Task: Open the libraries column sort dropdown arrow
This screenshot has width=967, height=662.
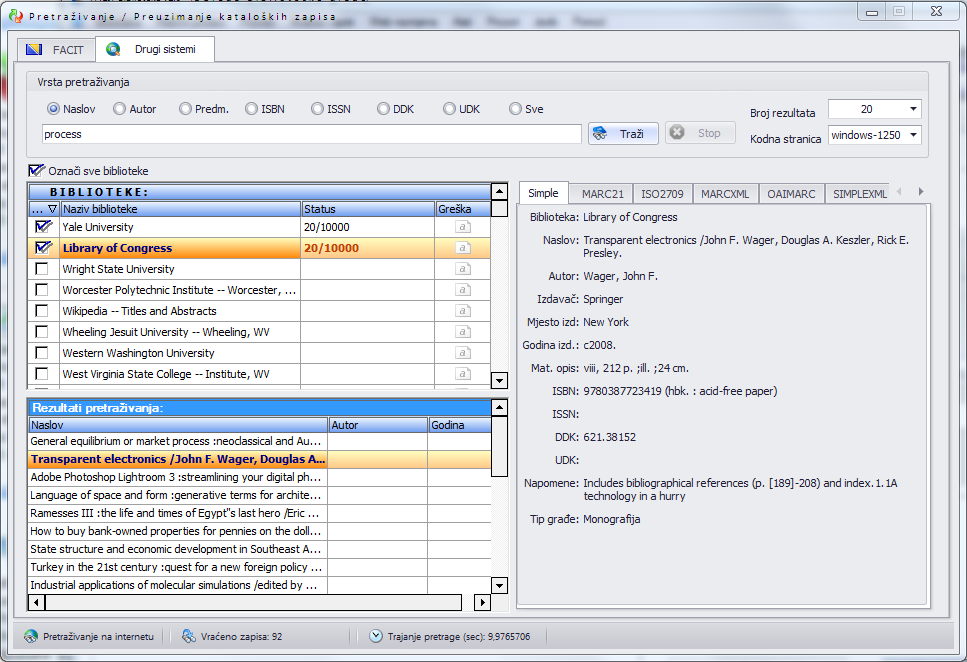Action: tap(51, 209)
